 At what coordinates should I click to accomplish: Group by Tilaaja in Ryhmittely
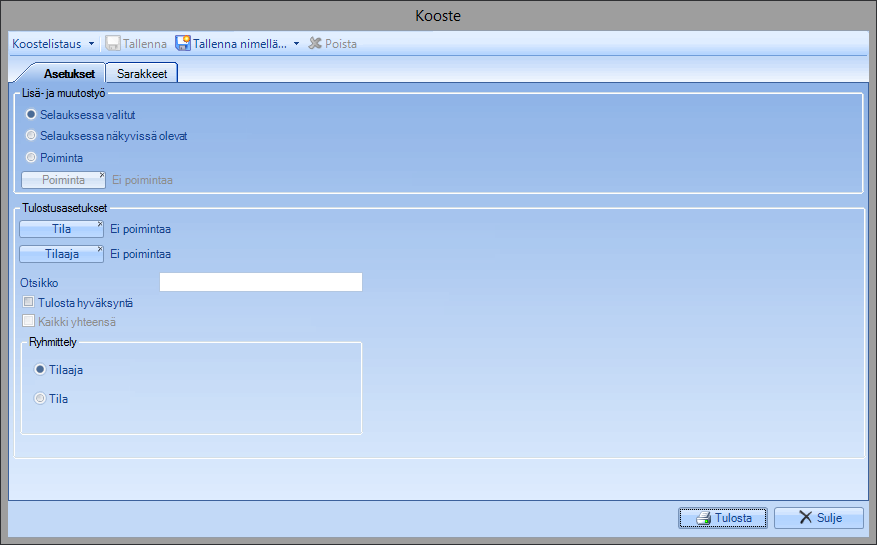point(40,369)
